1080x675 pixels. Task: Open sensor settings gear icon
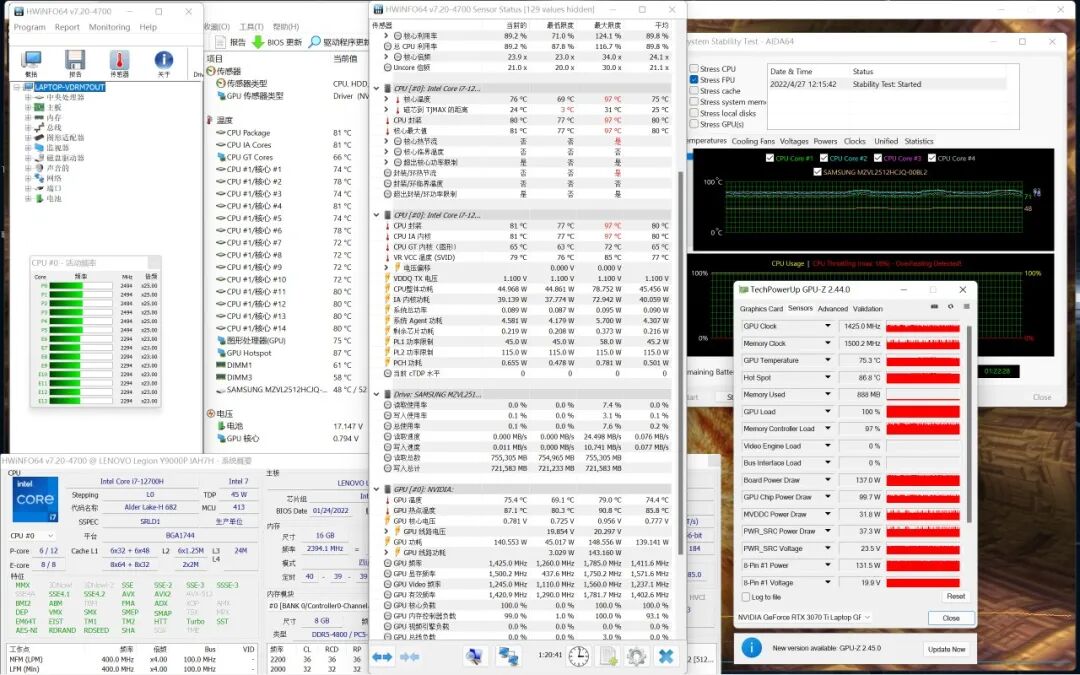click(x=636, y=656)
